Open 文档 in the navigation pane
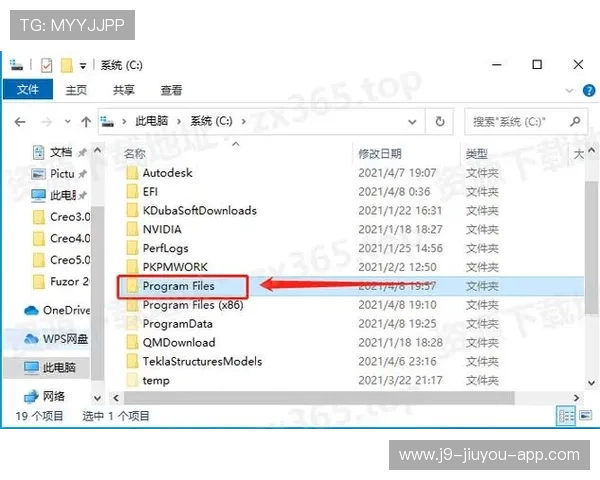 [x=61, y=152]
